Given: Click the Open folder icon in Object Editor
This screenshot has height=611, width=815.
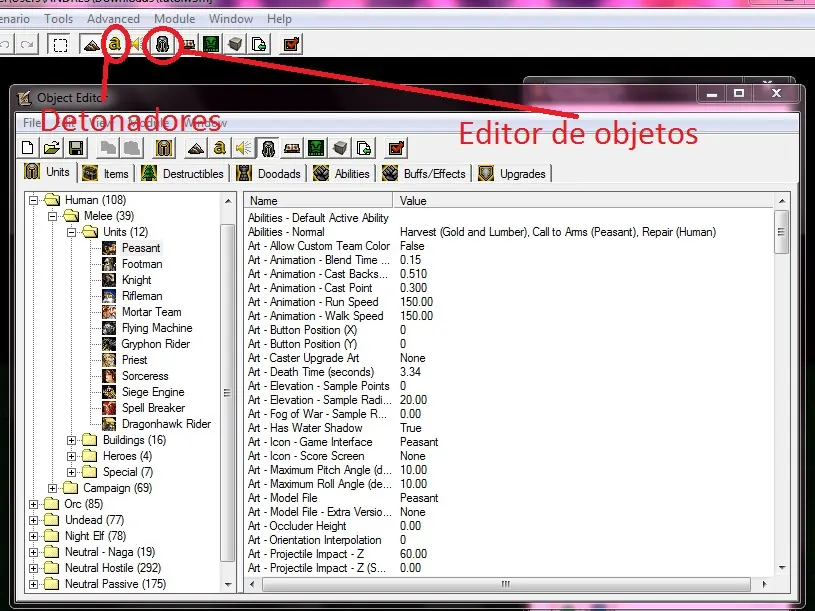Looking at the screenshot, I should click(x=52, y=149).
